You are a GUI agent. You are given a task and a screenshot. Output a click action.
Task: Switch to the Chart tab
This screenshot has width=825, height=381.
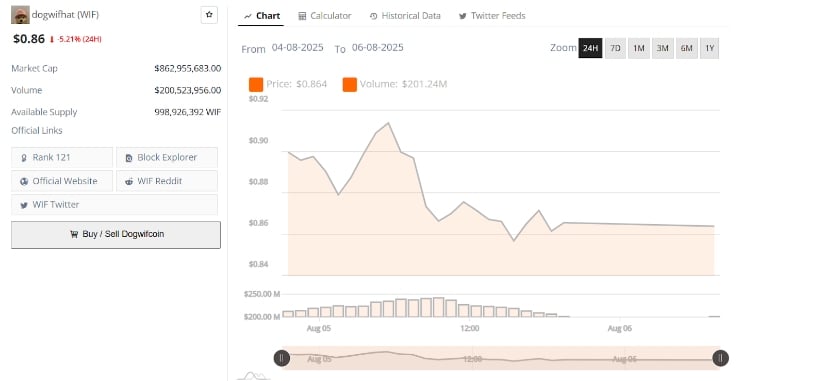[x=261, y=16]
